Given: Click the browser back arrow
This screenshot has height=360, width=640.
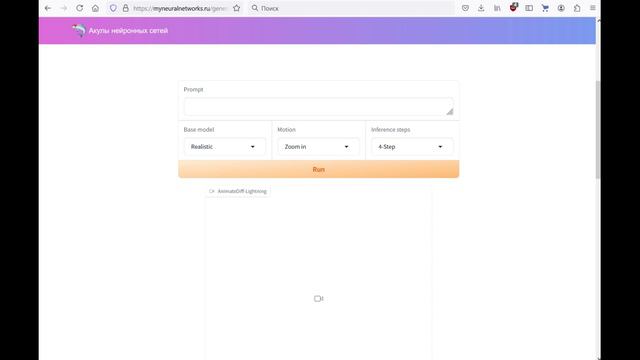Looking at the screenshot, I should [x=48, y=8].
